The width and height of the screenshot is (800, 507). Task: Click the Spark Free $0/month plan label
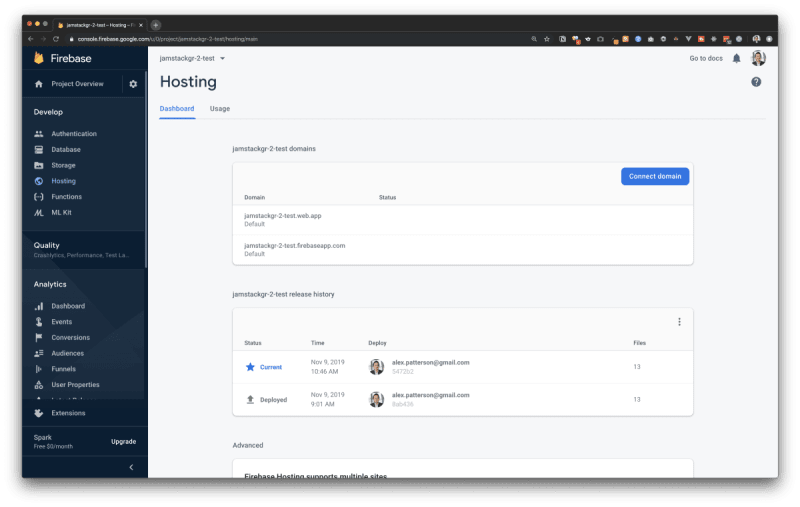53,442
